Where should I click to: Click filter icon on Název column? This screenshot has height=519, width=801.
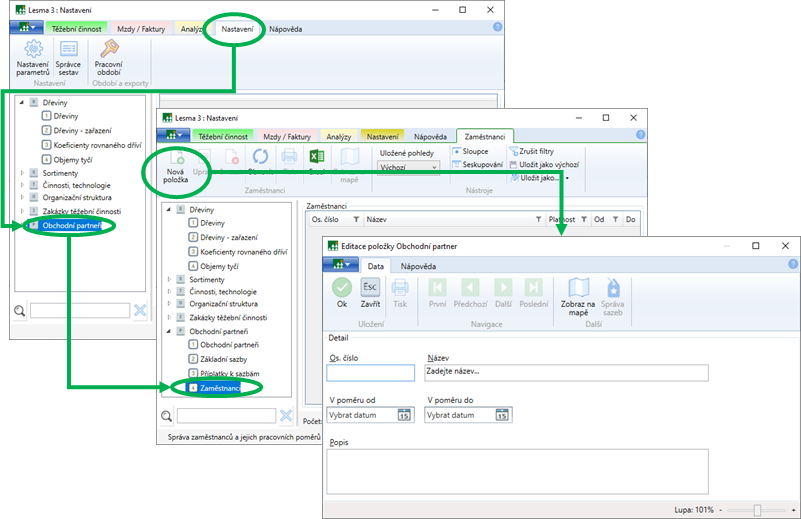(538, 219)
